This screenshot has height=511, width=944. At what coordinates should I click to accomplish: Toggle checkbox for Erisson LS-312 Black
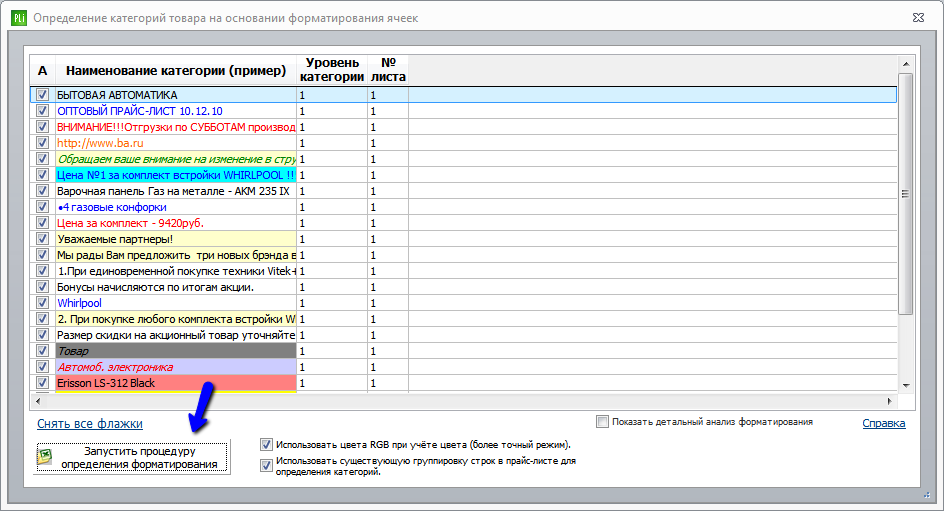pos(42,383)
